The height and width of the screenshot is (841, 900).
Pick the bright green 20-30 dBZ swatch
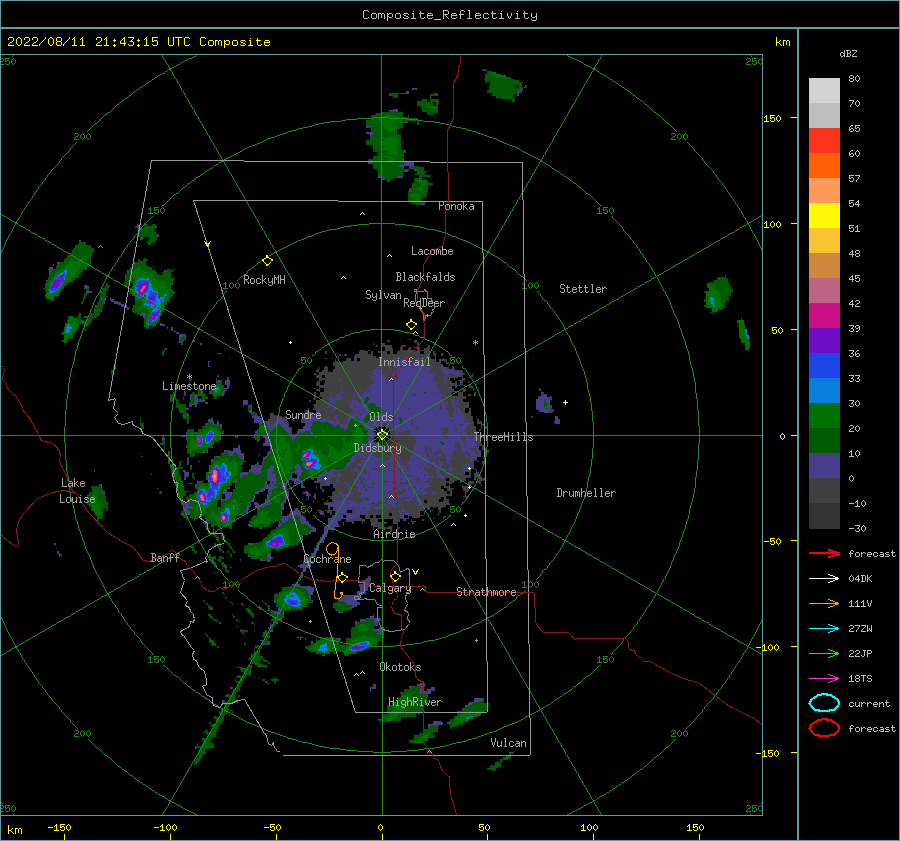pos(824,416)
